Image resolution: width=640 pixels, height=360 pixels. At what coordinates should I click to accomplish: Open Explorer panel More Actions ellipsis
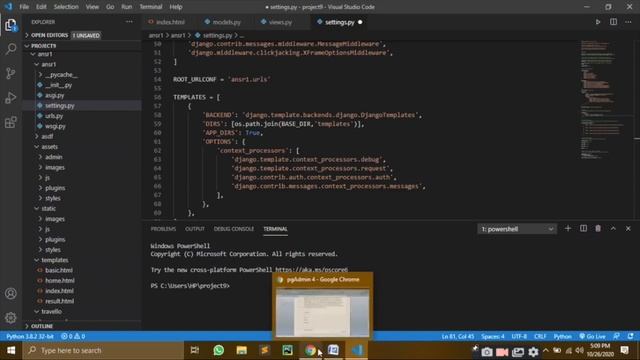(129, 22)
